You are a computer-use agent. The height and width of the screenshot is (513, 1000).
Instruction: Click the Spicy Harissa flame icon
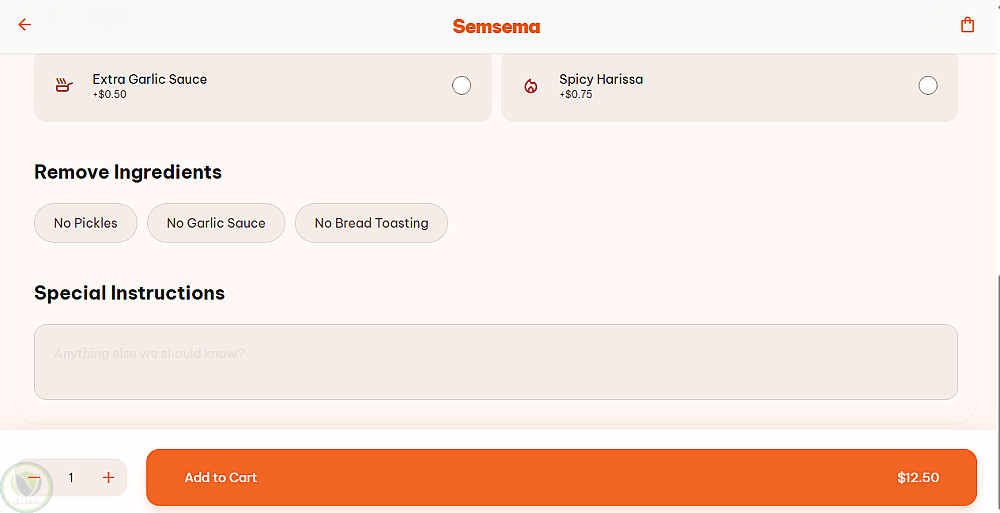coord(531,86)
